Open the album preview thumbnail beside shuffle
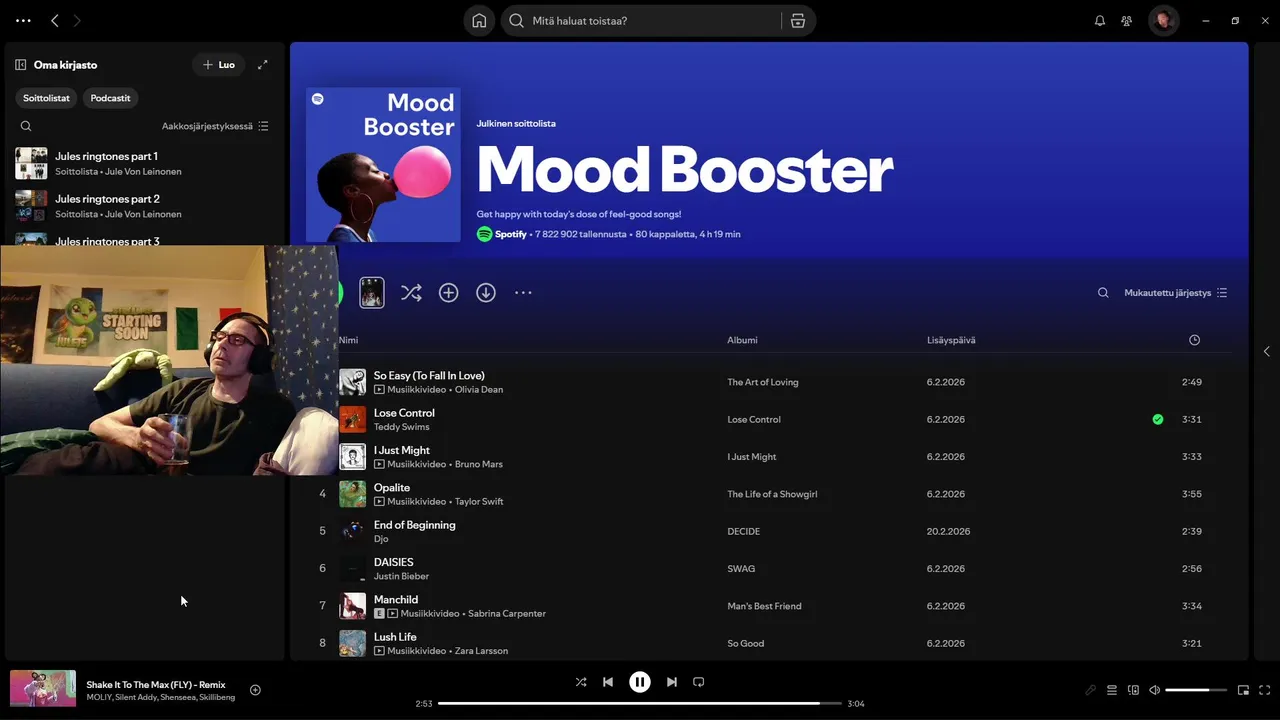The image size is (1280, 720). 372,292
